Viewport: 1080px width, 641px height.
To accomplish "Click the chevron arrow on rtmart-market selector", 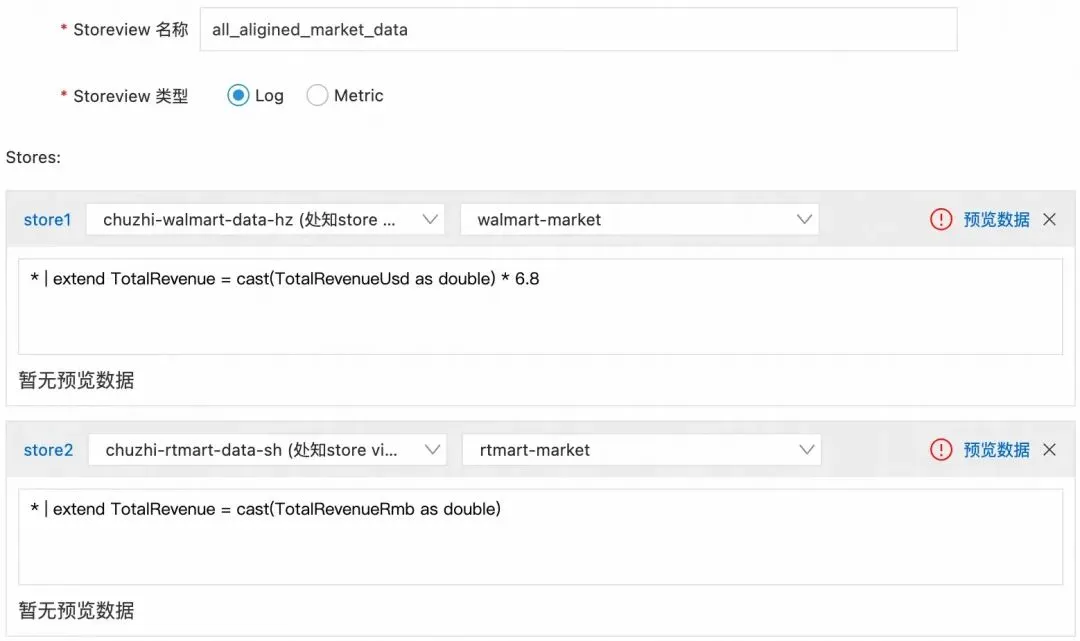I will pos(806,450).
